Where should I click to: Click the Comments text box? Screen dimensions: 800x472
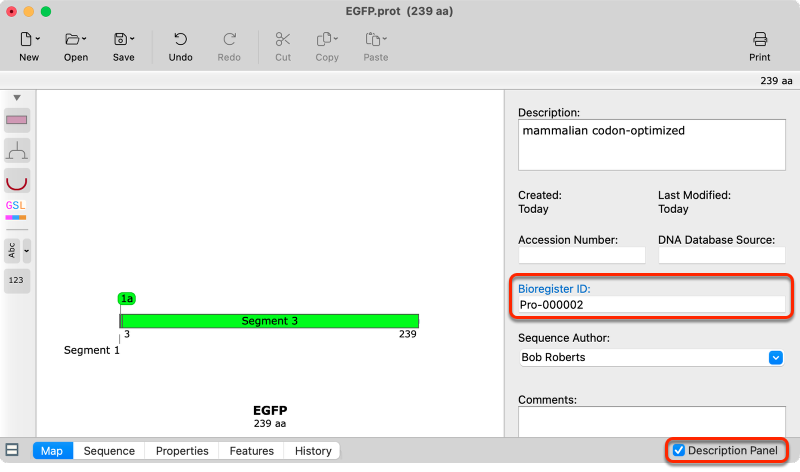(652, 421)
